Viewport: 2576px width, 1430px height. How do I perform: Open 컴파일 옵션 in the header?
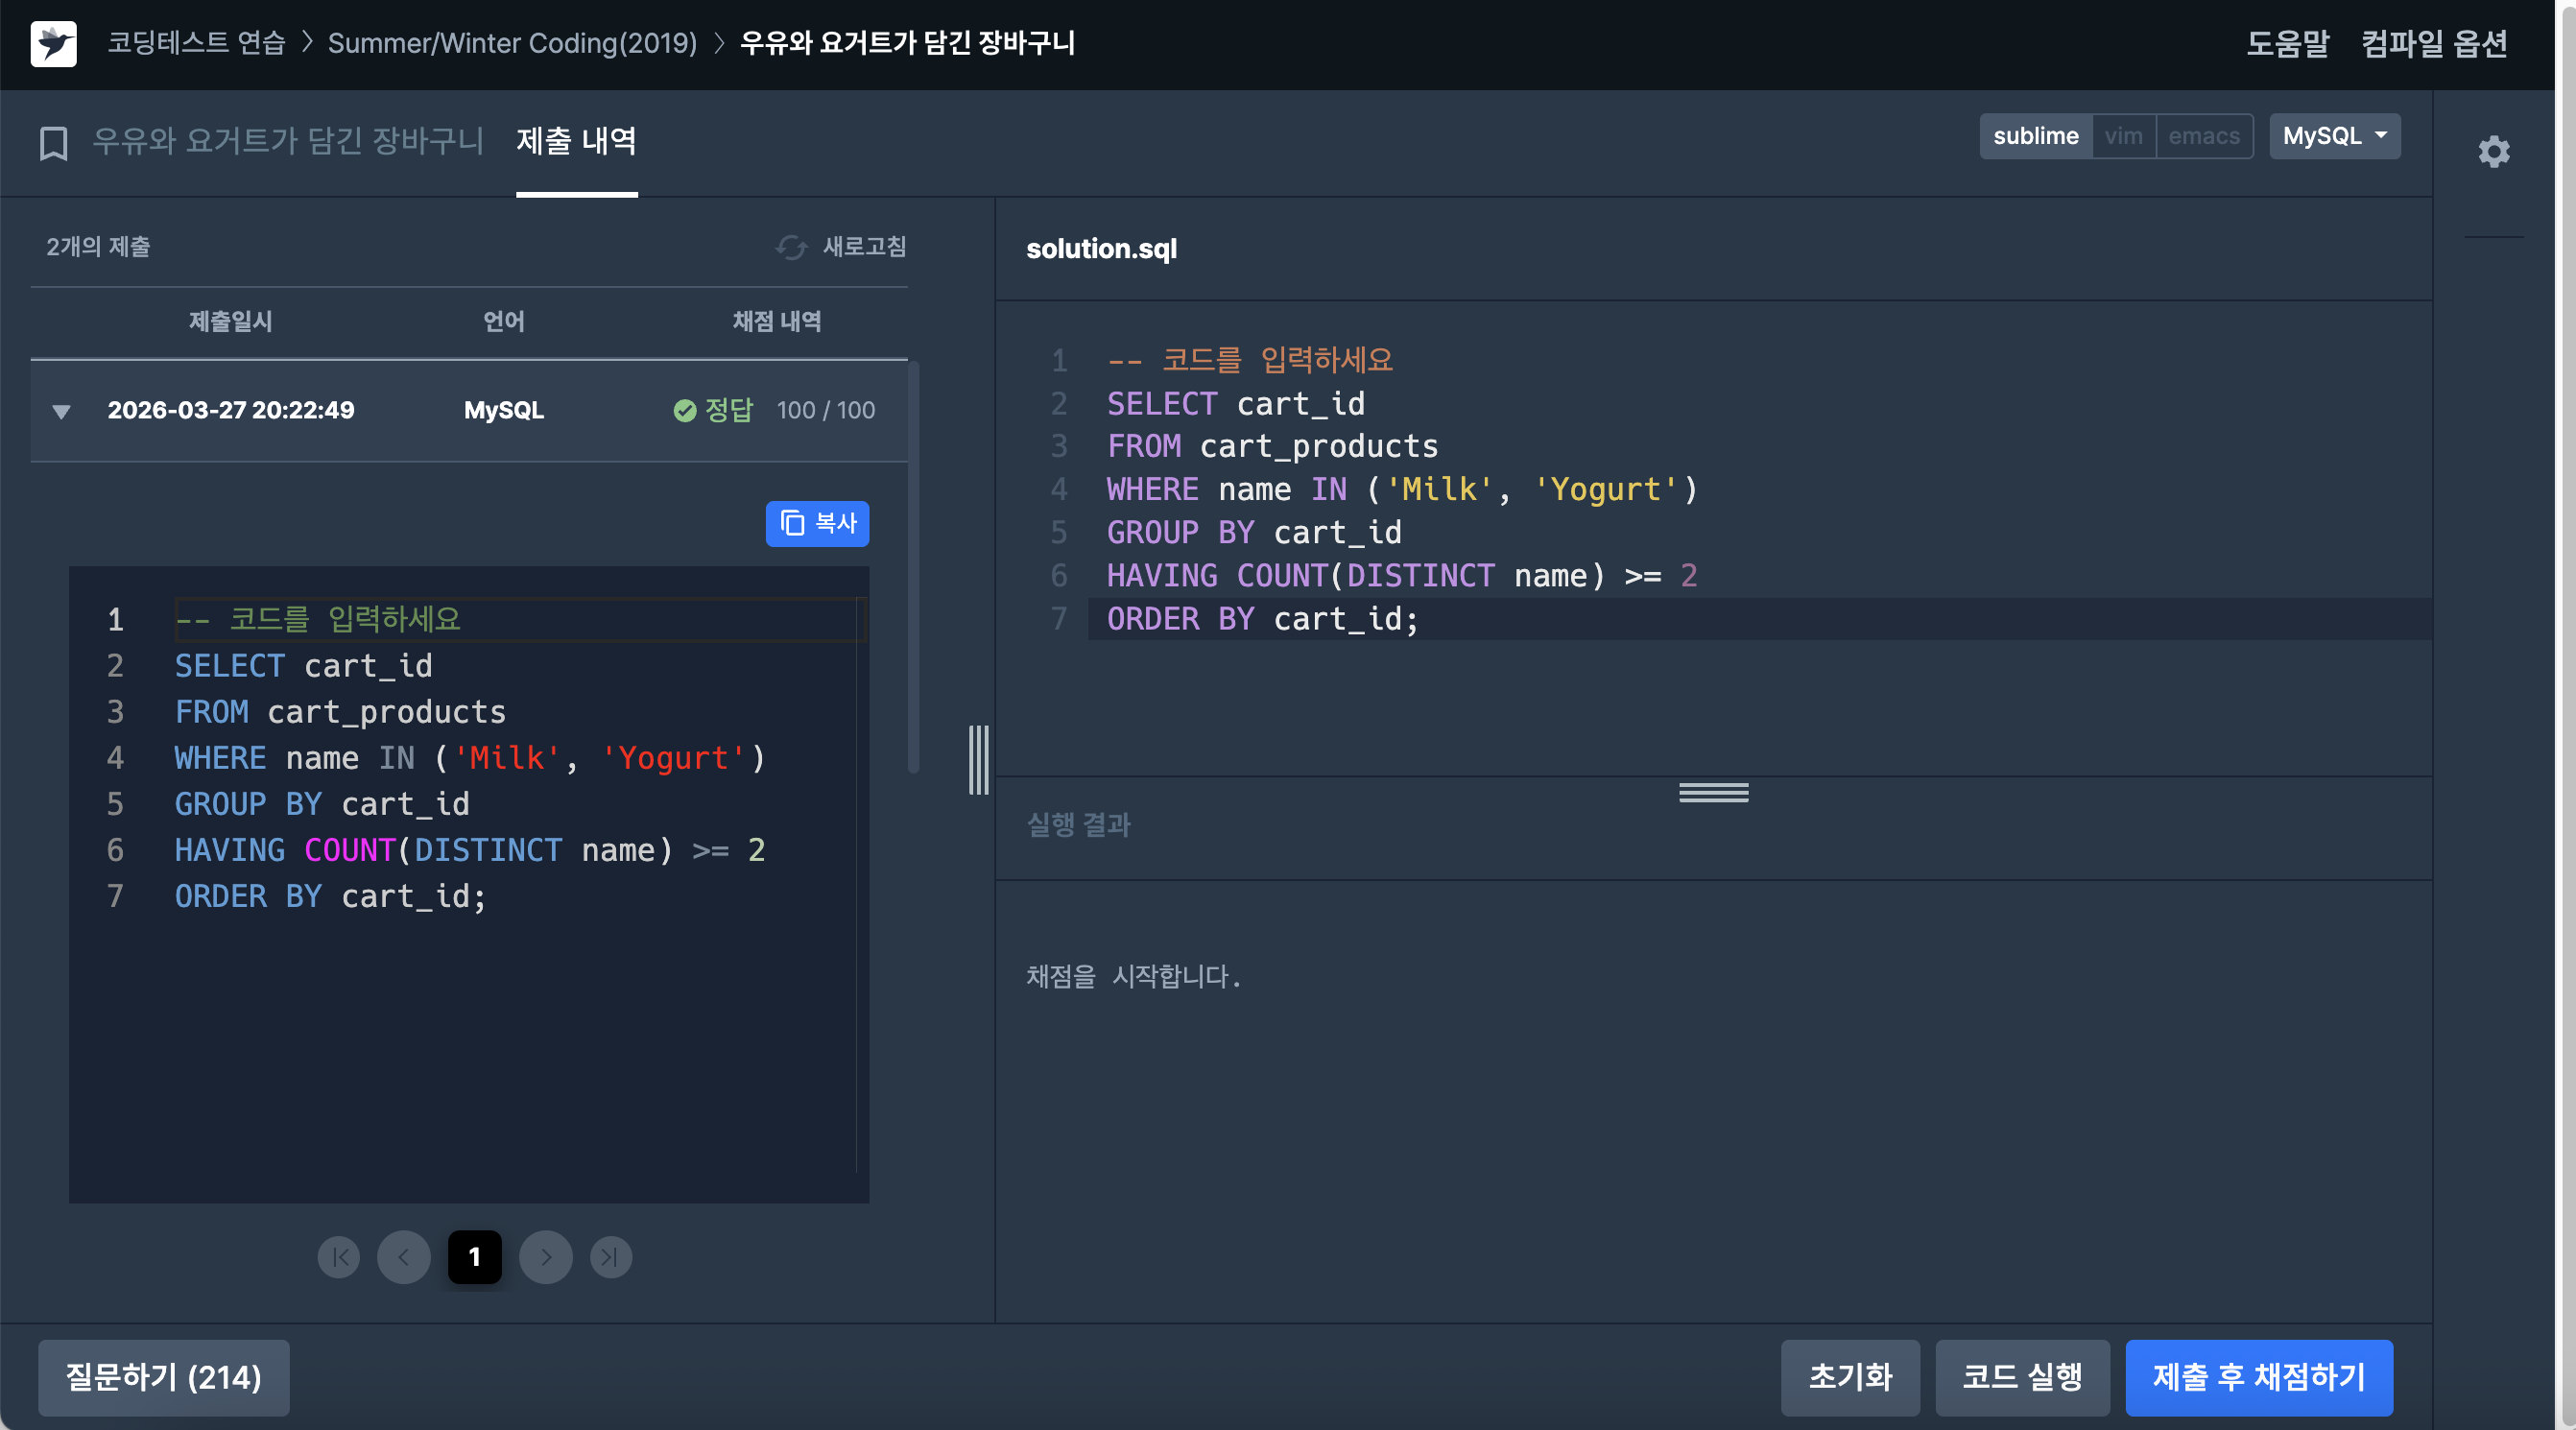(x=2434, y=43)
